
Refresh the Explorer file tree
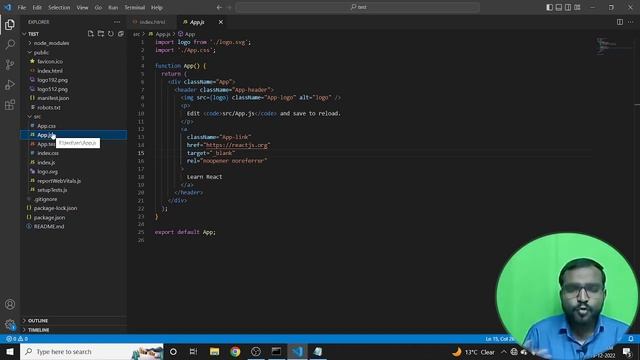[111, 34]
